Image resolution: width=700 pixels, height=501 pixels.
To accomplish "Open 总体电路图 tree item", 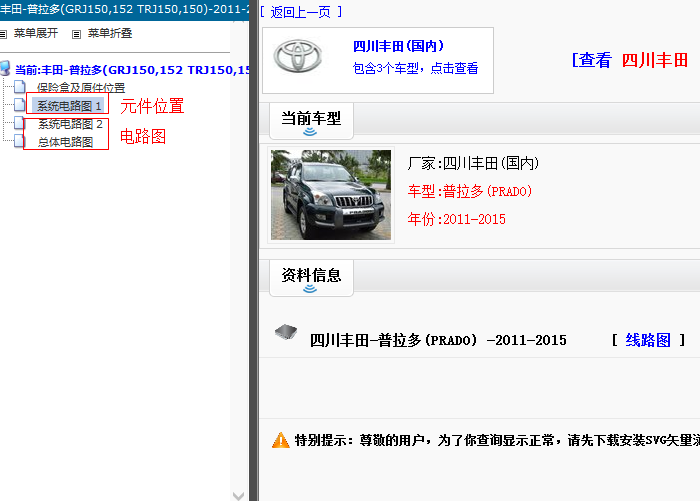I will click(x=65, y=142).
